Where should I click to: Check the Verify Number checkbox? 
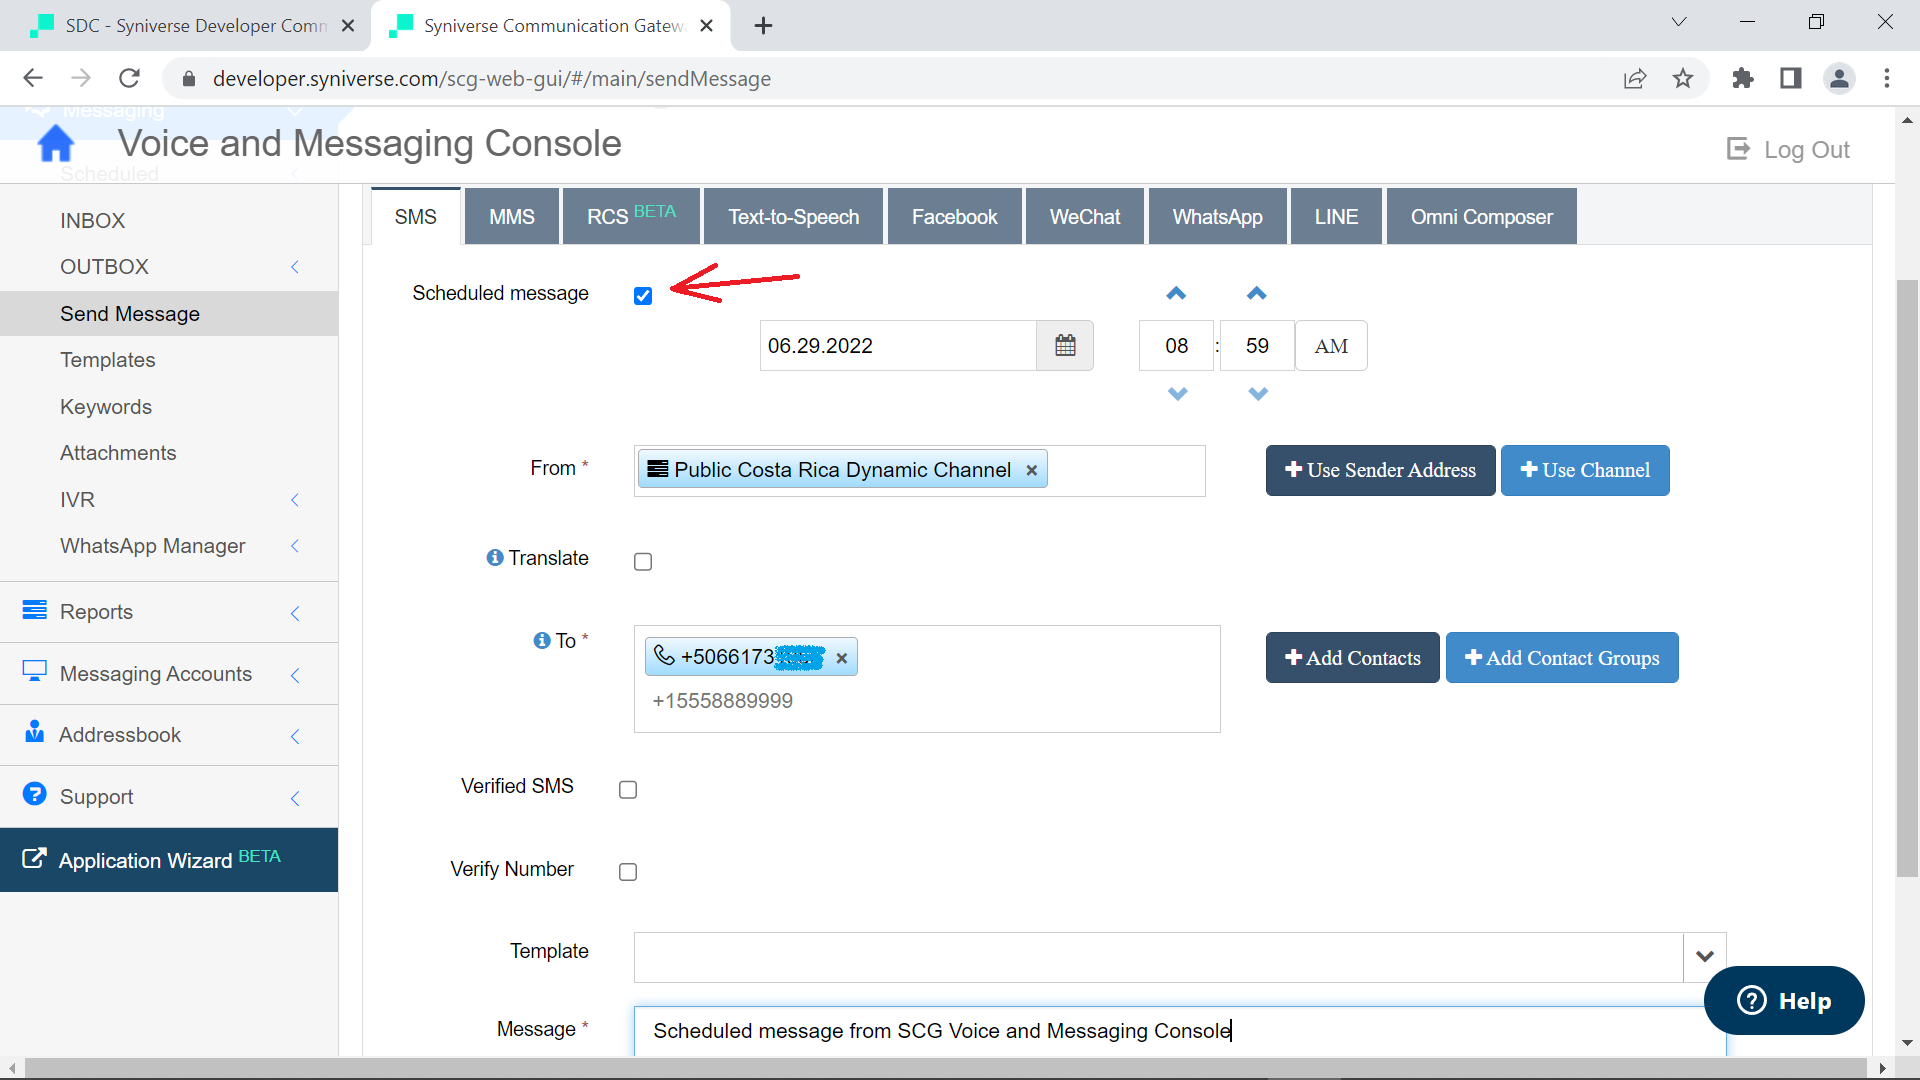coord(628,872)
